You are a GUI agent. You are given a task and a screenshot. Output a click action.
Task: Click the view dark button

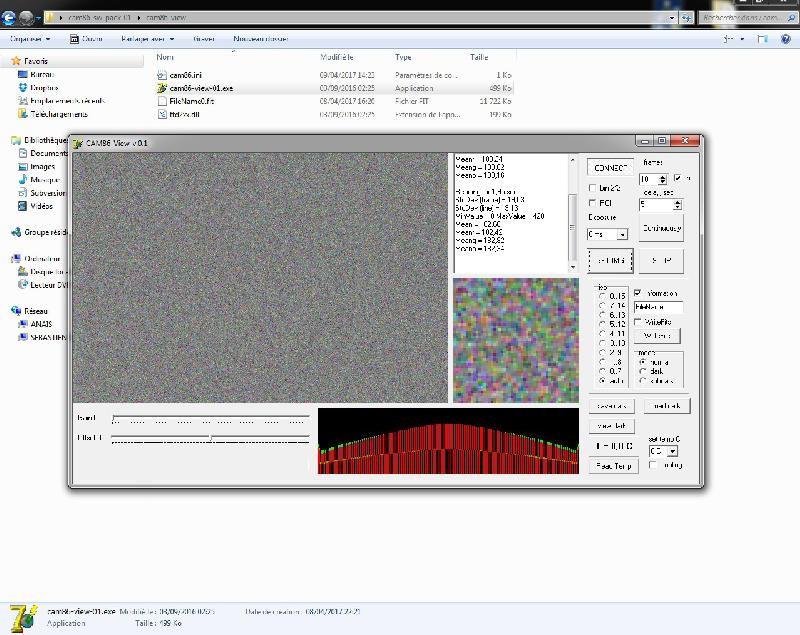coord(611,426)
